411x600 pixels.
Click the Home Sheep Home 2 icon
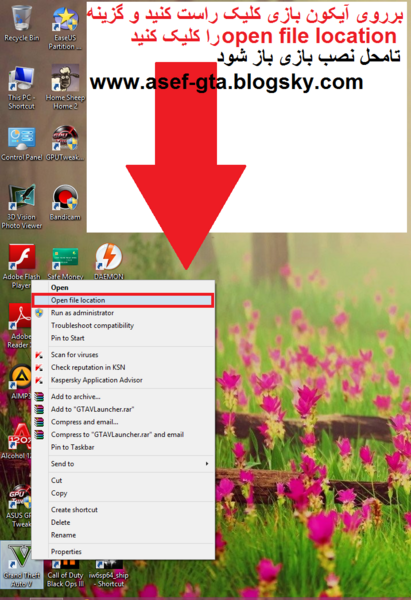point(65,87)
